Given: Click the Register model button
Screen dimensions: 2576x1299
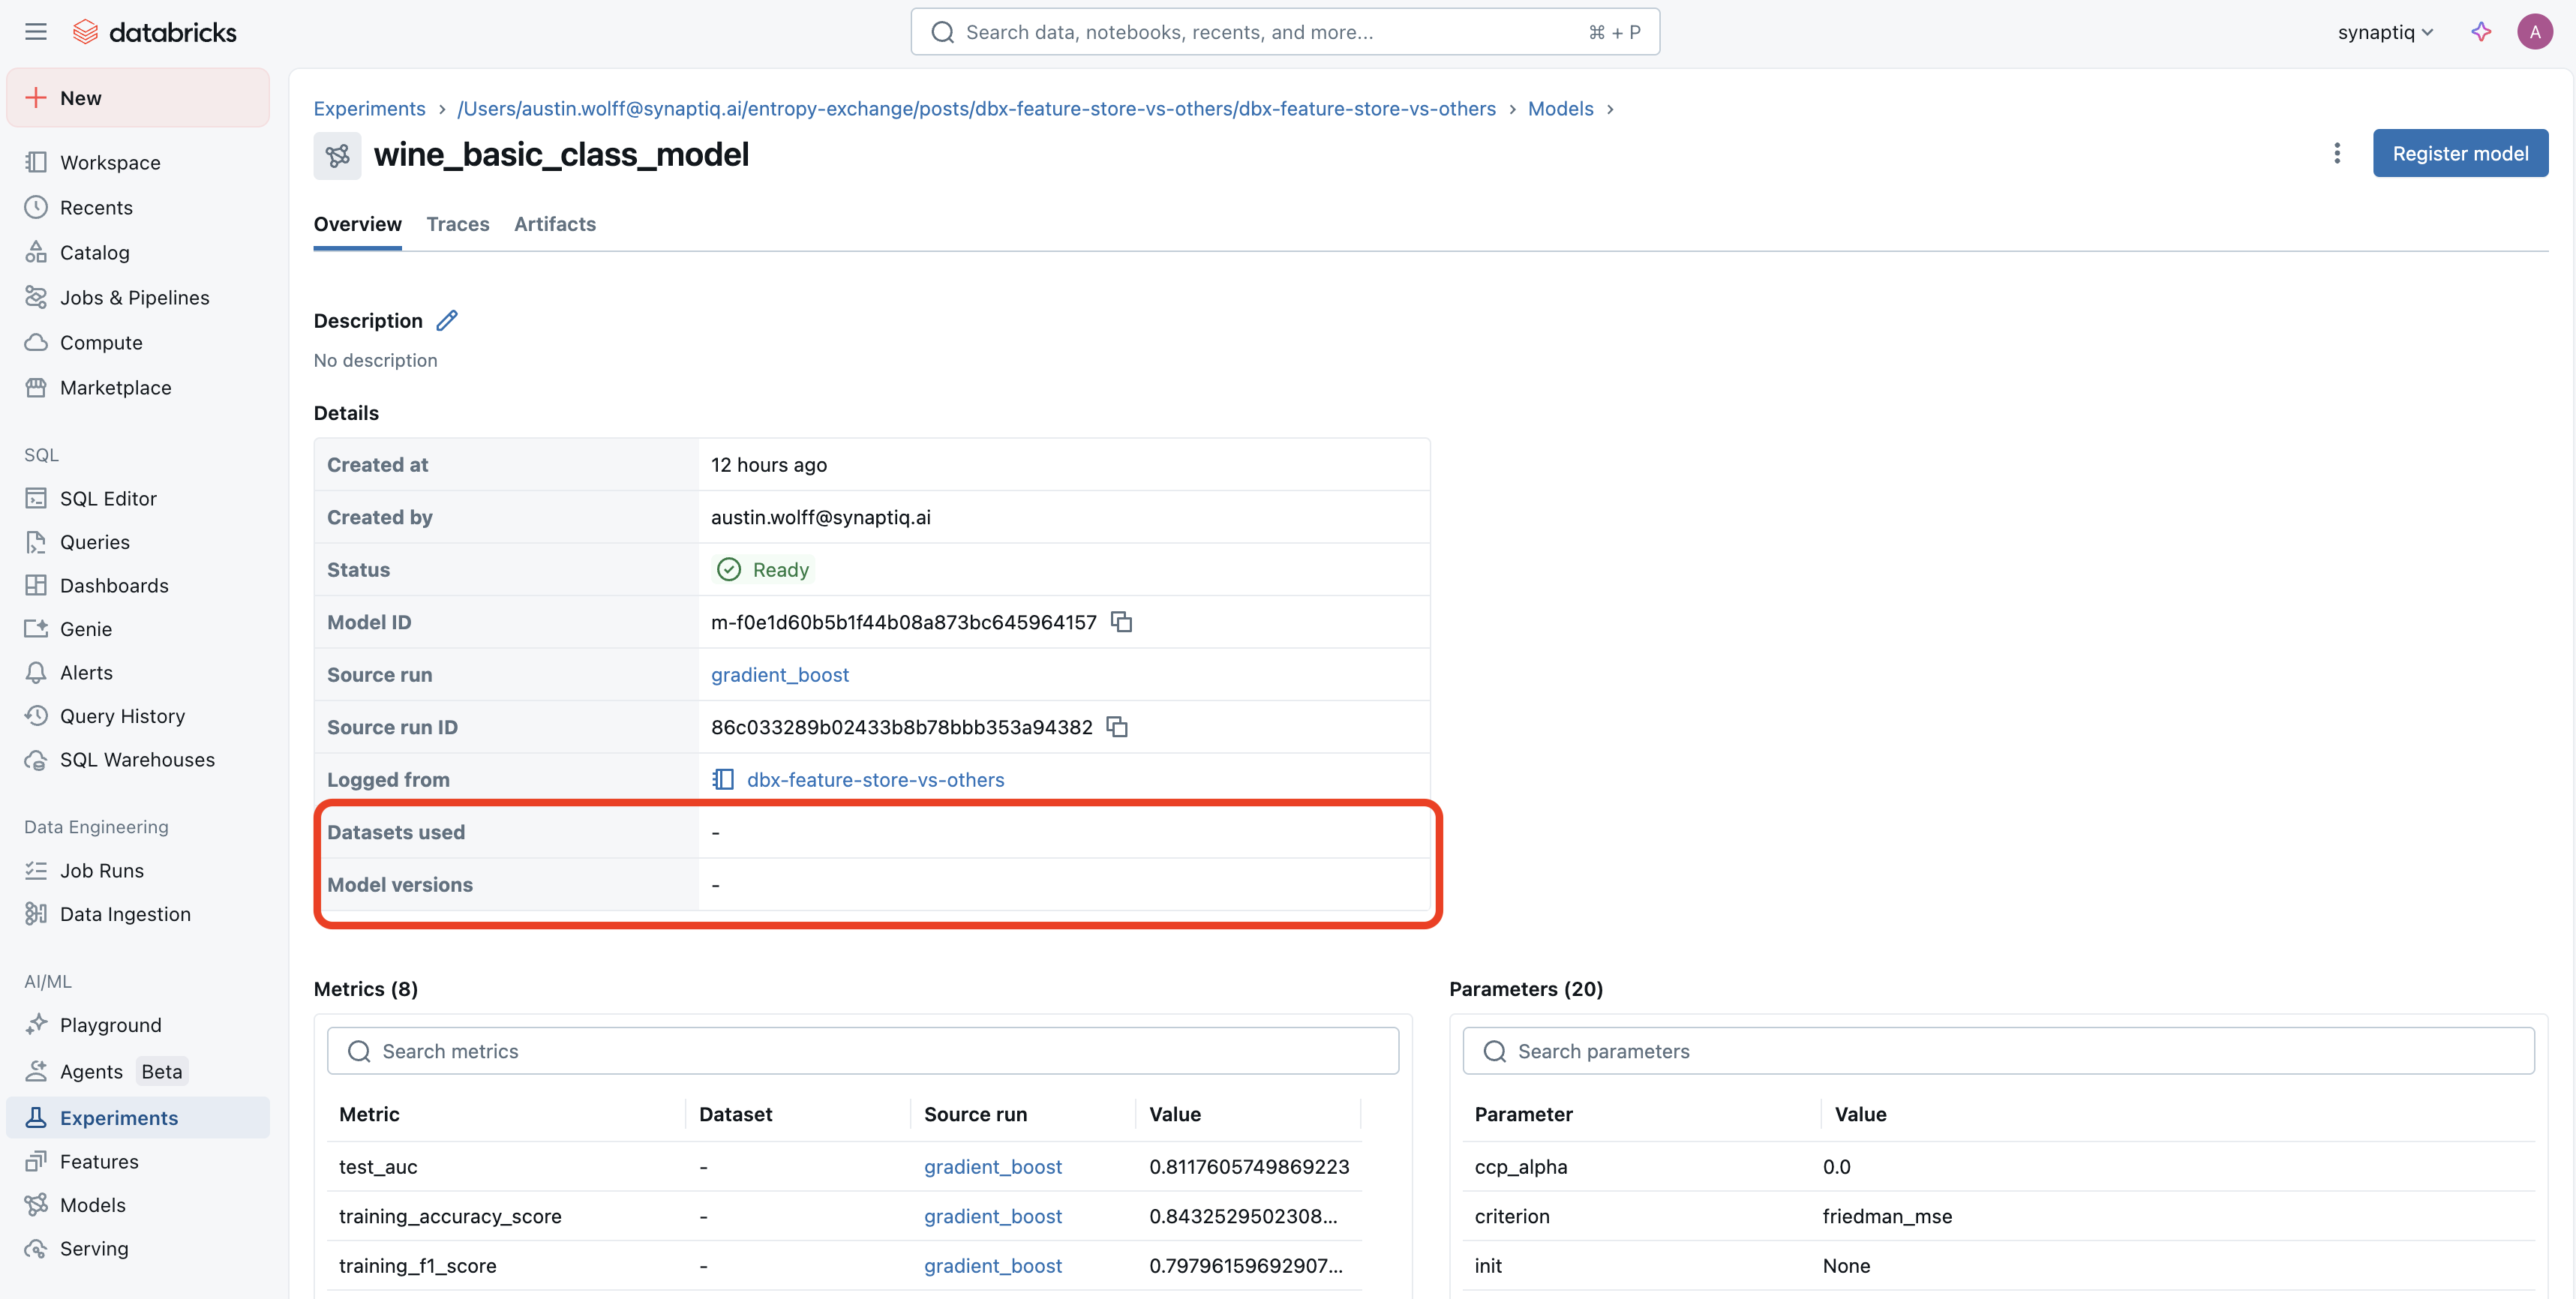Looking at the screenshot, I should pos(2460,153).
